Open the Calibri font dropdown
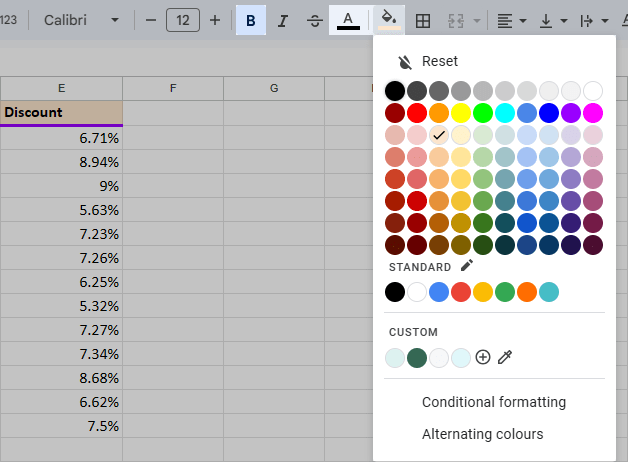 pos(81,20)
